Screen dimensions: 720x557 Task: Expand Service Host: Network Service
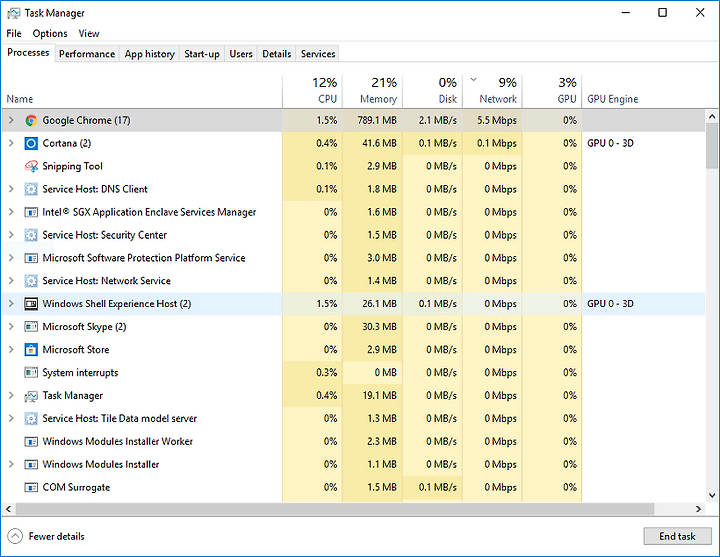11,281
